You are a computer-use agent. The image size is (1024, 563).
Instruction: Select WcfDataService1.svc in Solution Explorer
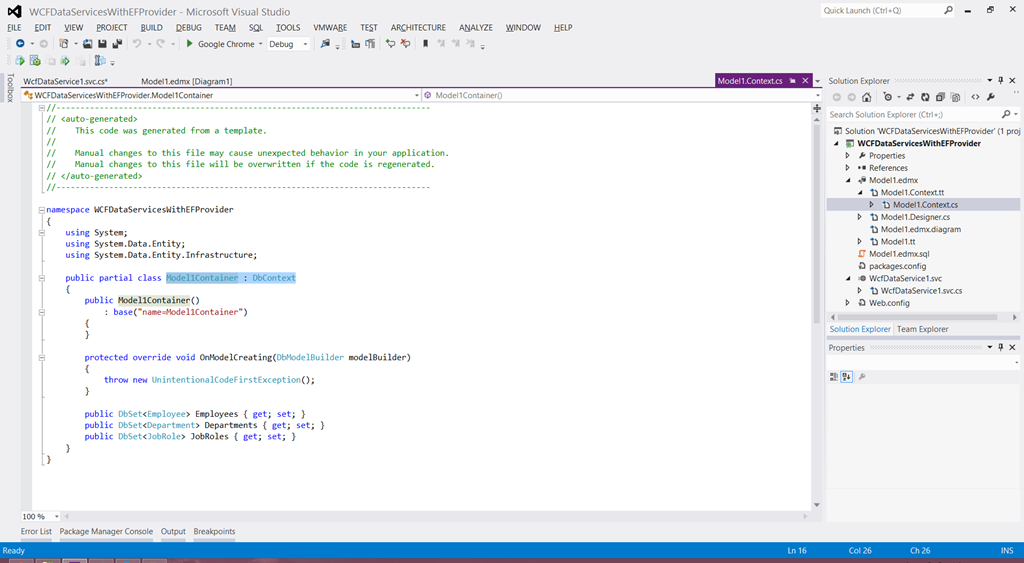[905, 278]
